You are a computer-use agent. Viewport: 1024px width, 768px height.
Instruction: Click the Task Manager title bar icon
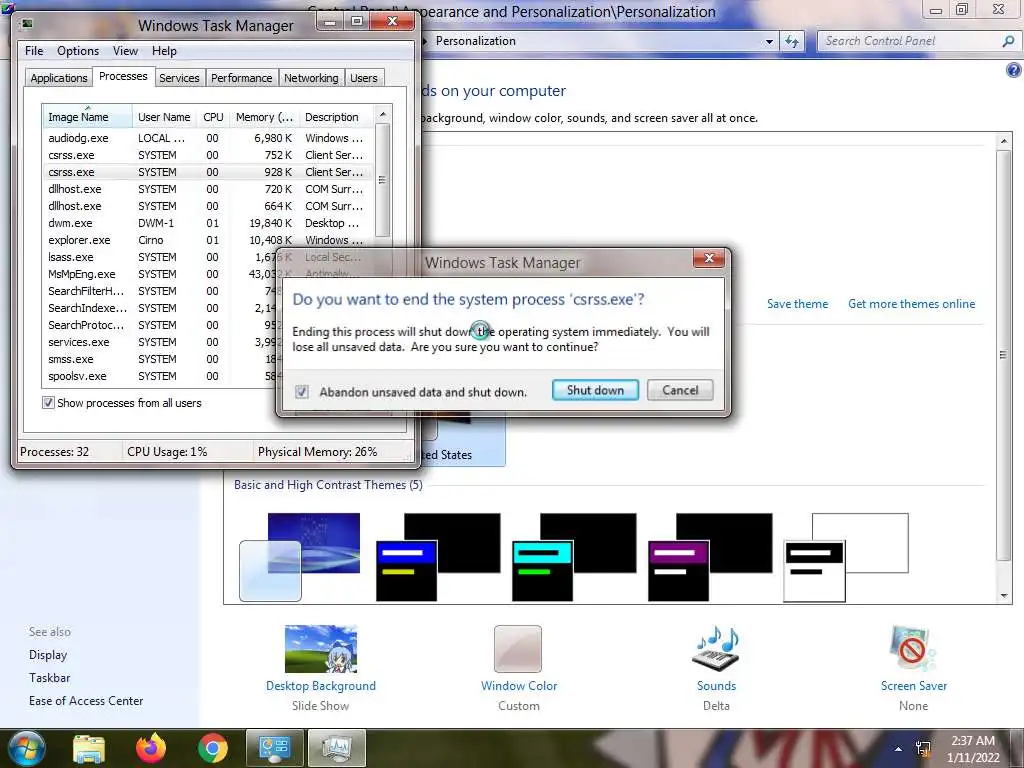click(27, 25)
